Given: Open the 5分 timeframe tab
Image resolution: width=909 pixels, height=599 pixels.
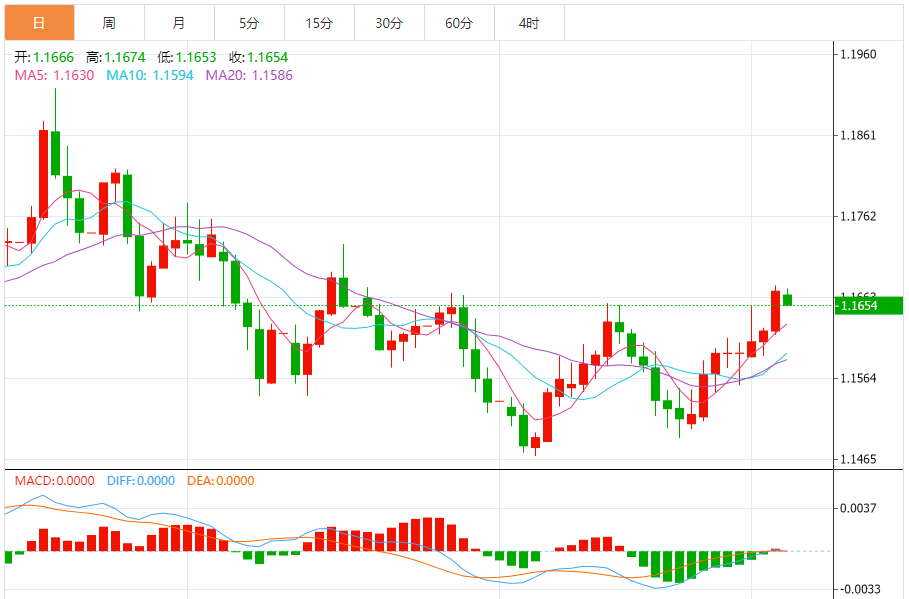Looking at the screenshot, I should (x=249, y=23).
